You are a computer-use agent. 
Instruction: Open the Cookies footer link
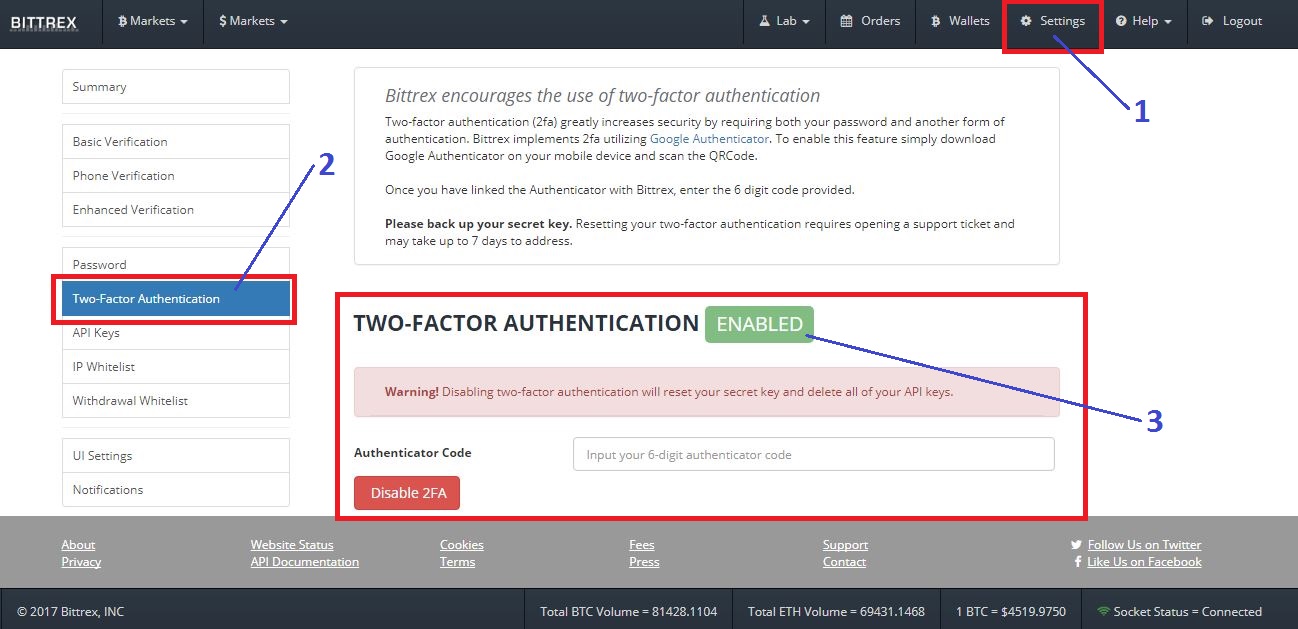[462, 545]
